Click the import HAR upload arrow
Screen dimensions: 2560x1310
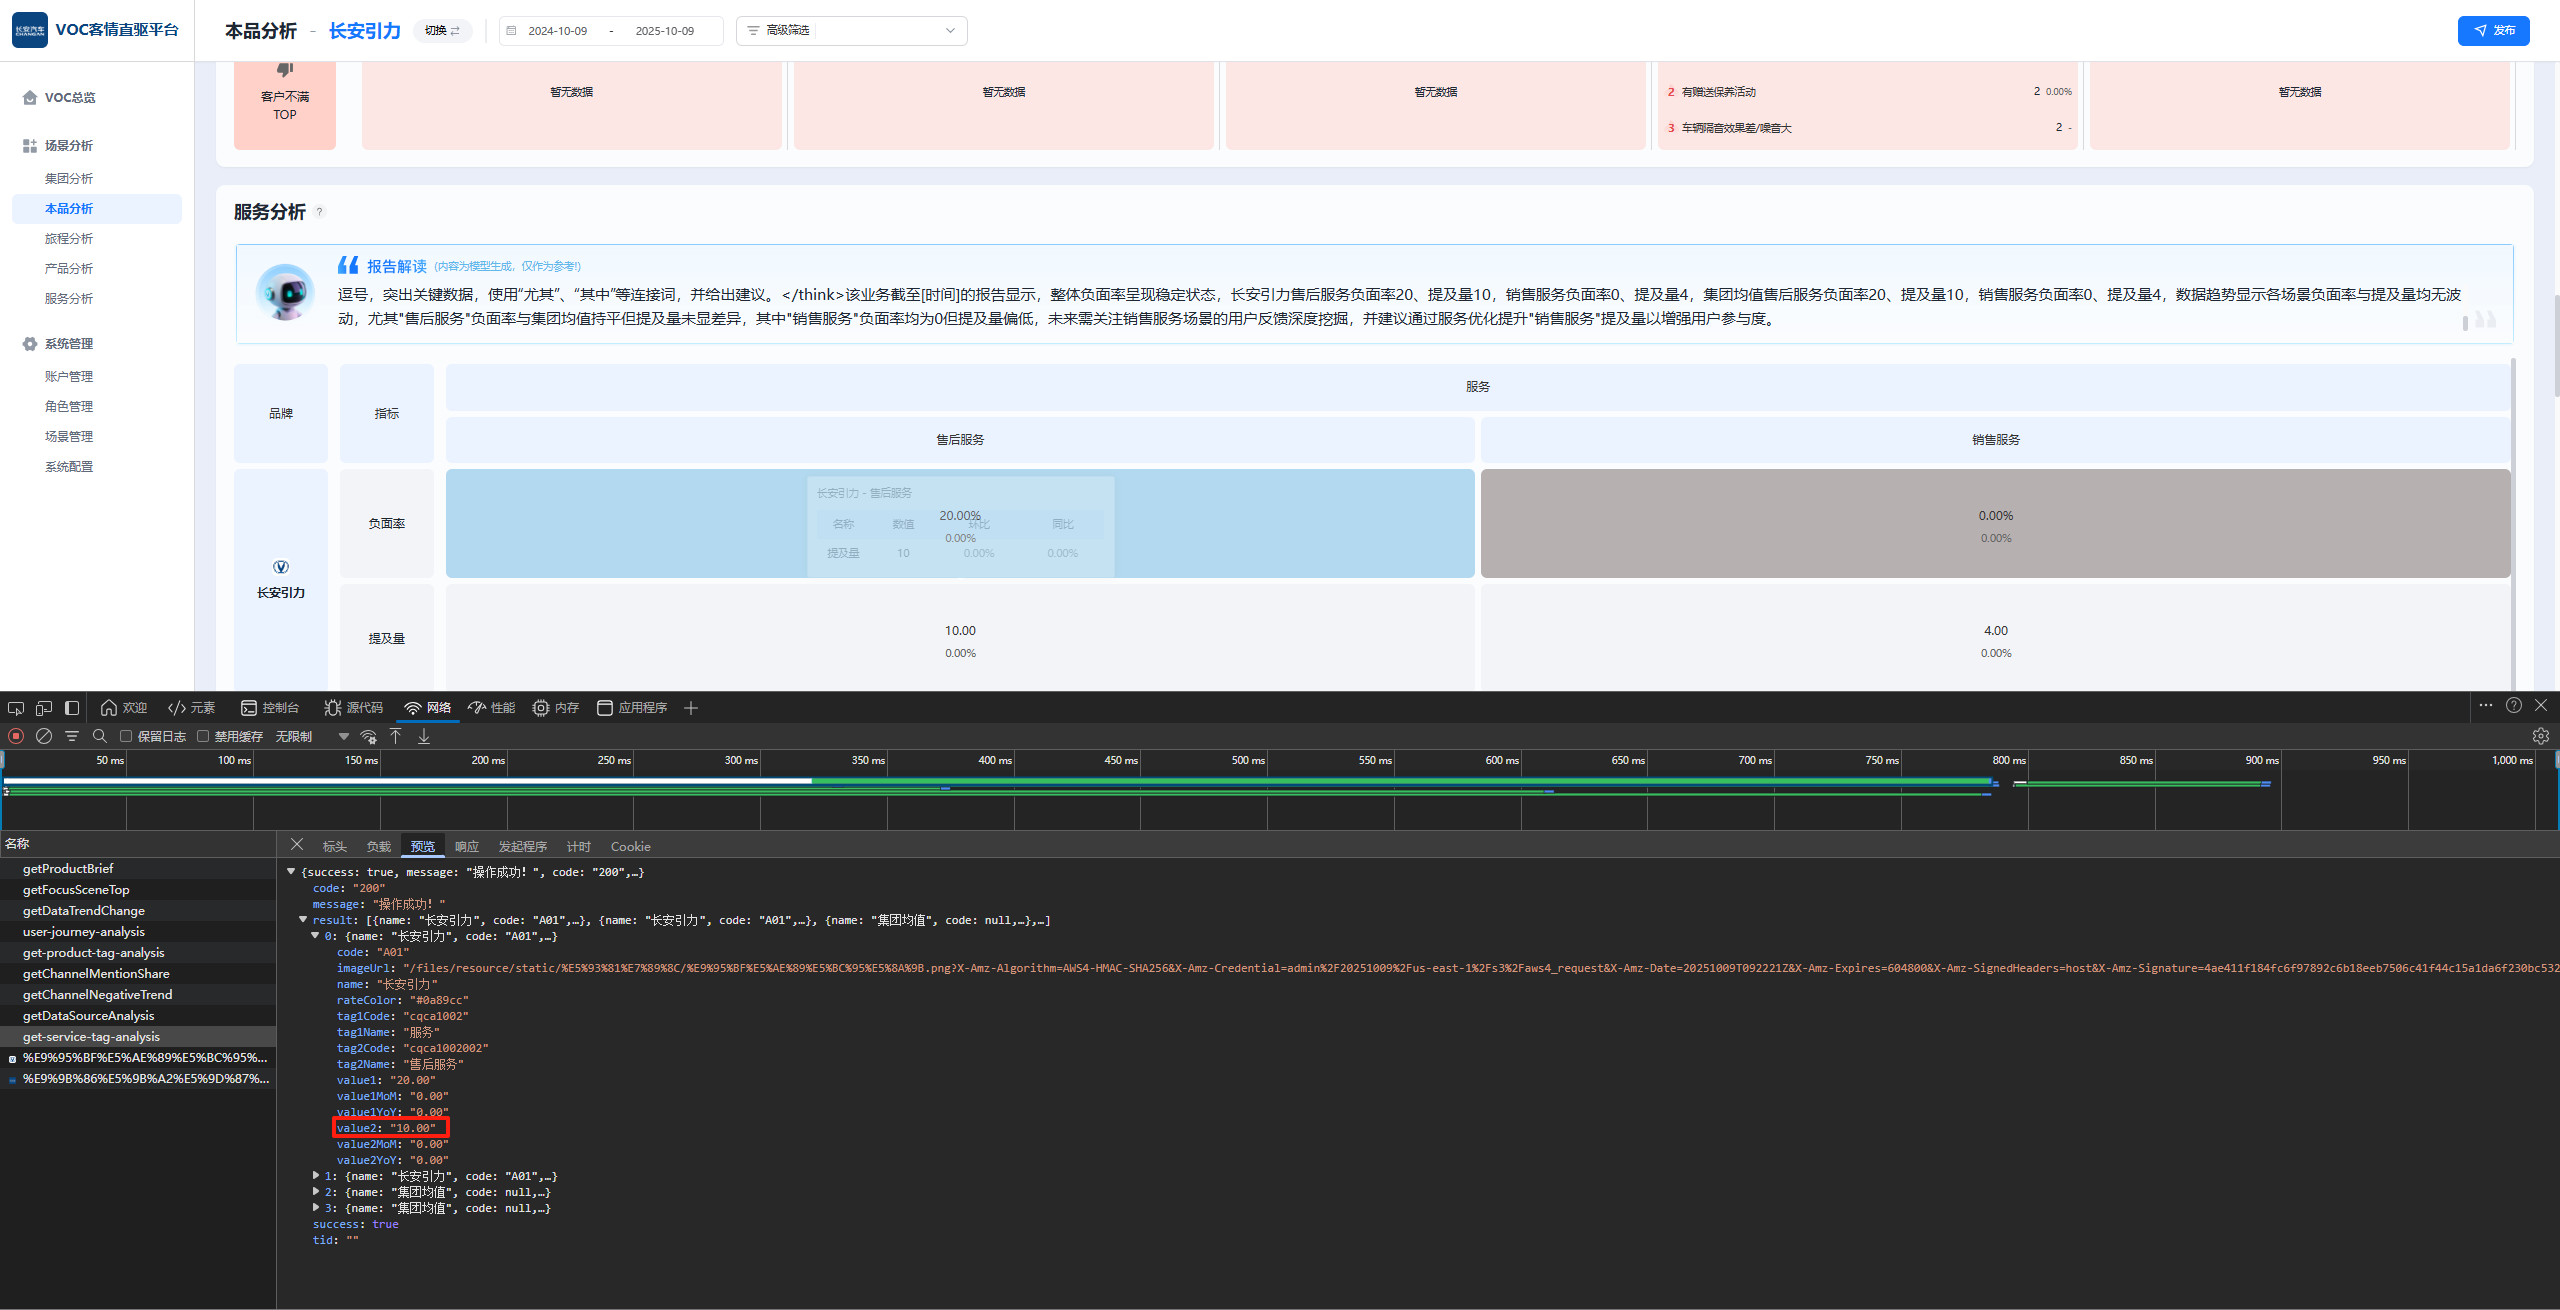tap(396, 736)
